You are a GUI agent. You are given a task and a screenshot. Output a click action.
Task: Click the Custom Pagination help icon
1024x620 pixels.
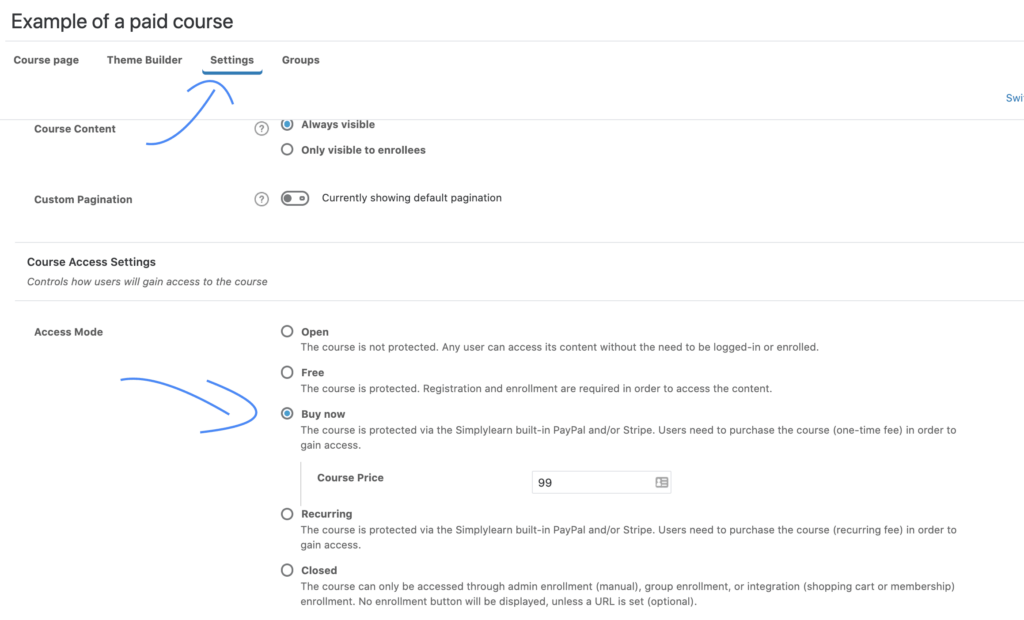point(262,199)
